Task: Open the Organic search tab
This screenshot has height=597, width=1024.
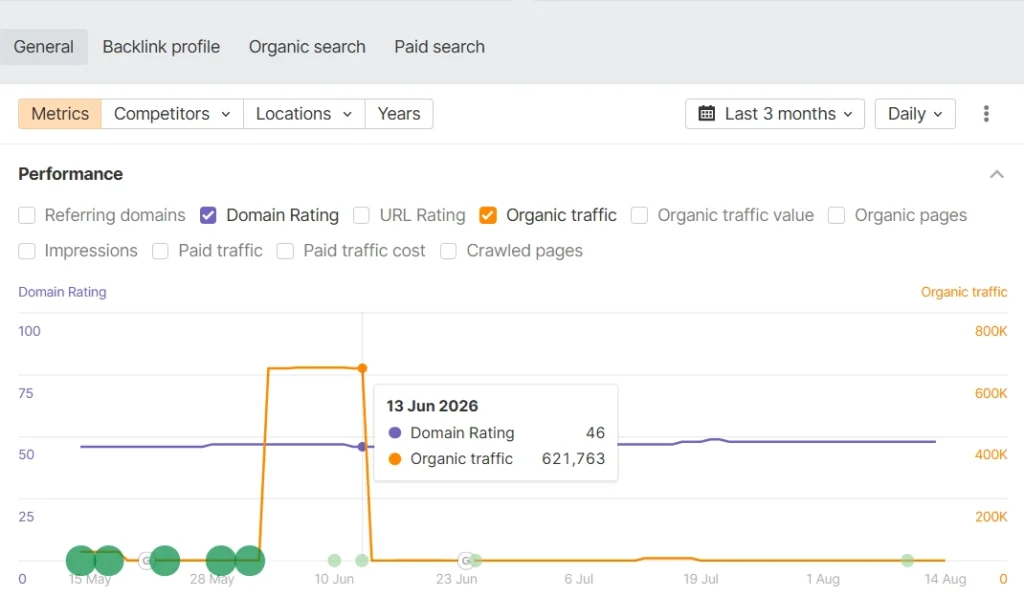Action: (307, 47)
